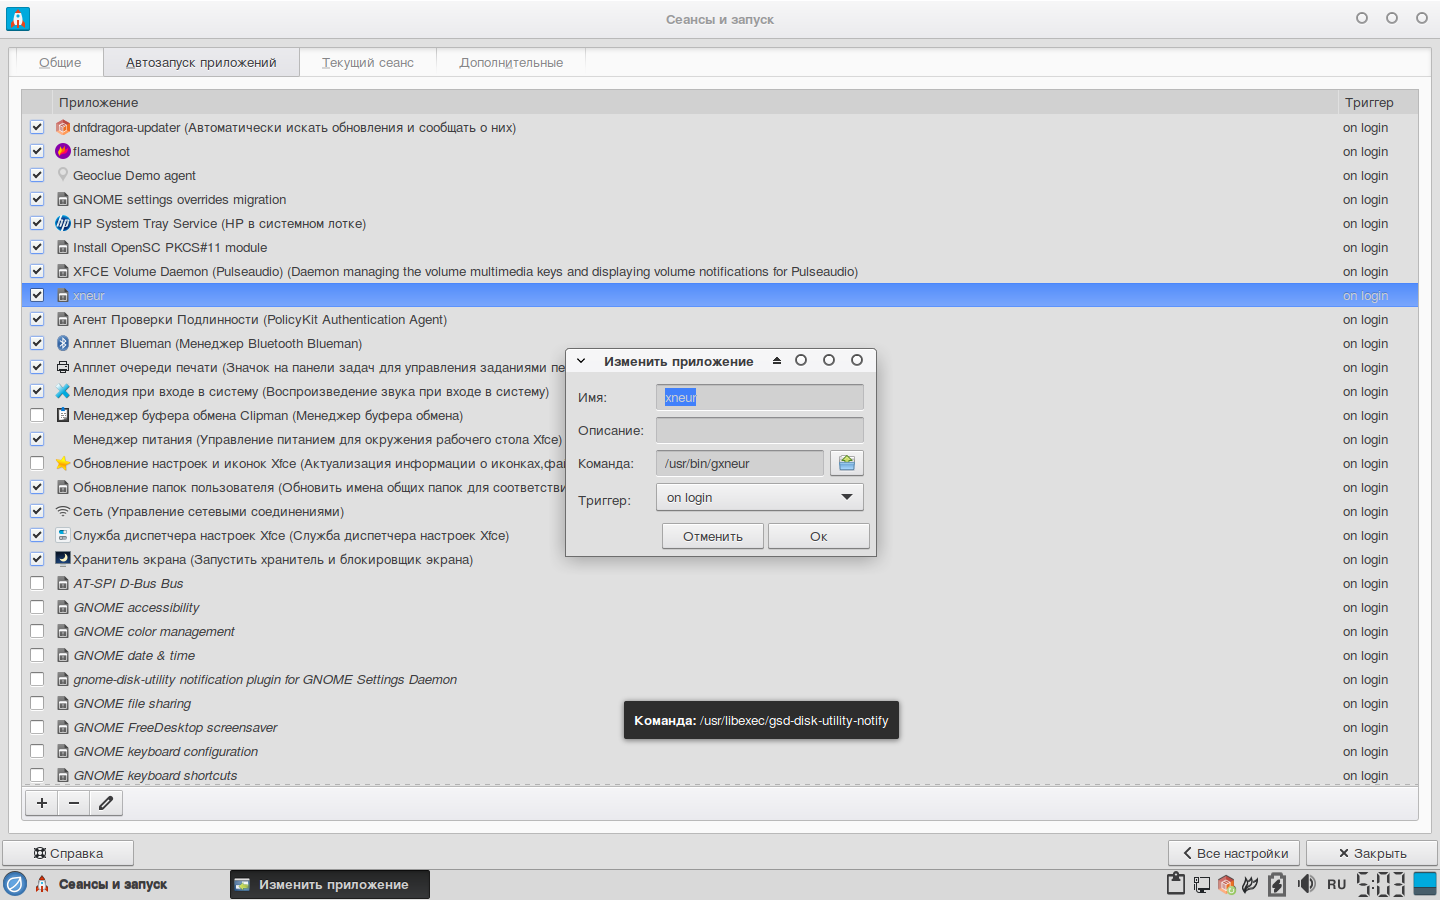Click the Wi-Fi icon of the Сеть row
Viewport: 1440px width, 900px height.
click(x=63, y=512)
